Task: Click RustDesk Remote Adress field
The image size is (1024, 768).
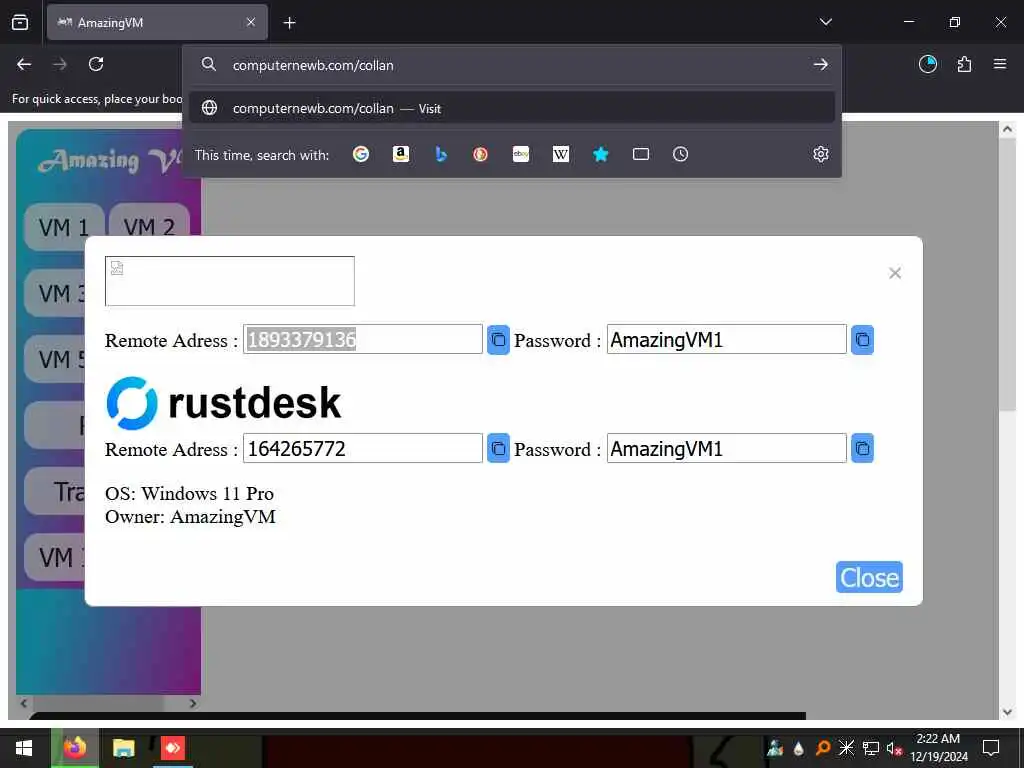Action: (362, 449)
